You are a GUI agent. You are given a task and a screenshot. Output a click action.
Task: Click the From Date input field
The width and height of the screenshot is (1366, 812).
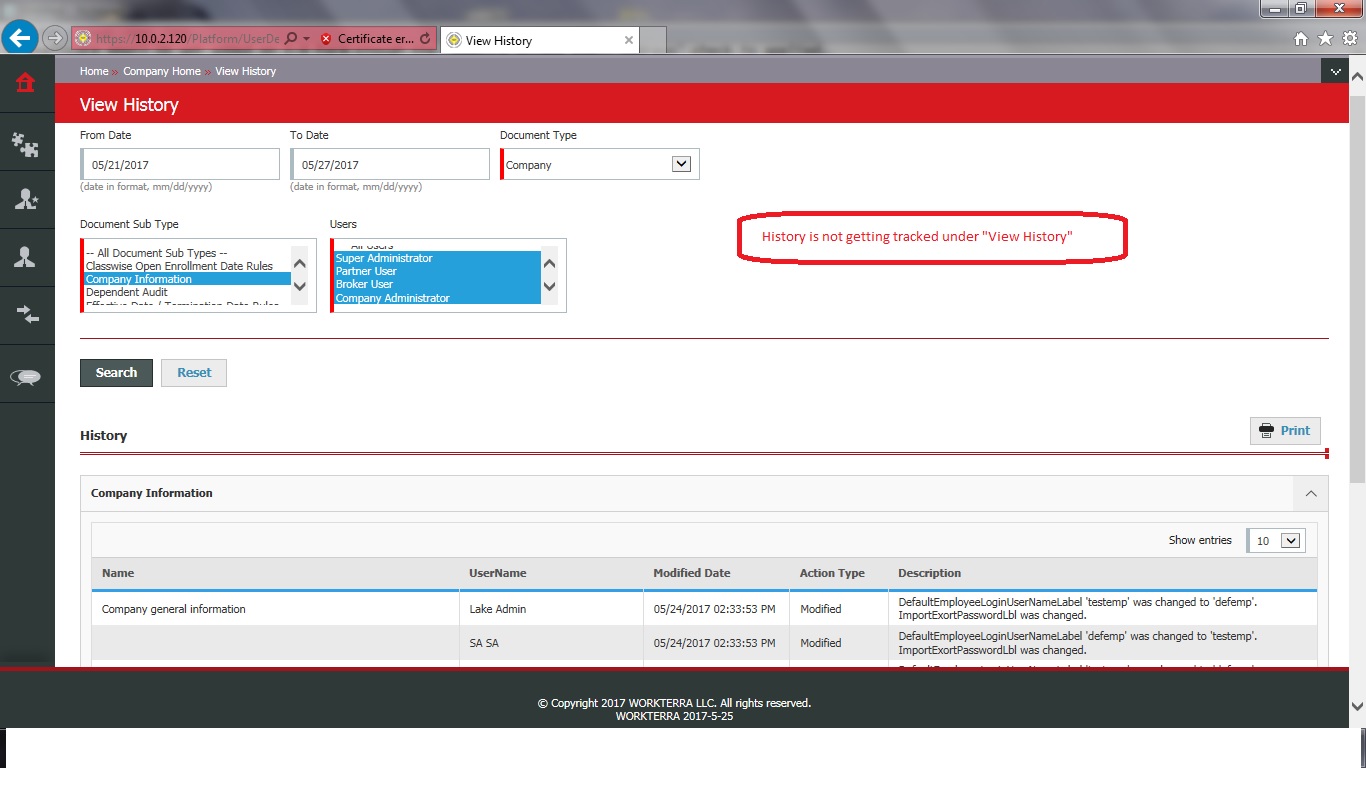[x=181, y=165]
